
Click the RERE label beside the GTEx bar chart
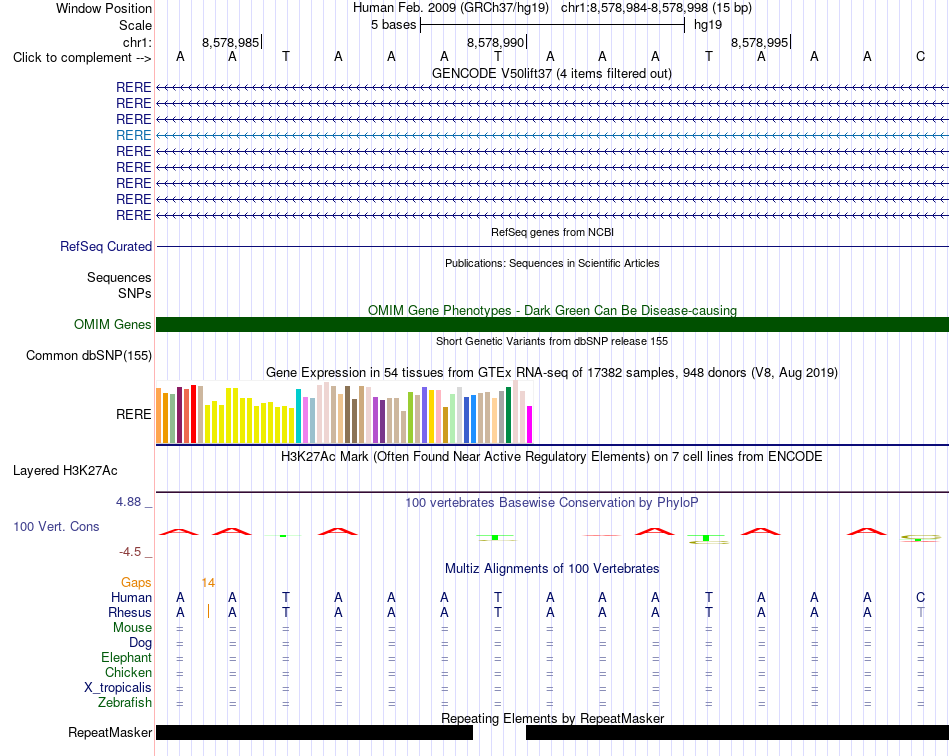(133, 414)
